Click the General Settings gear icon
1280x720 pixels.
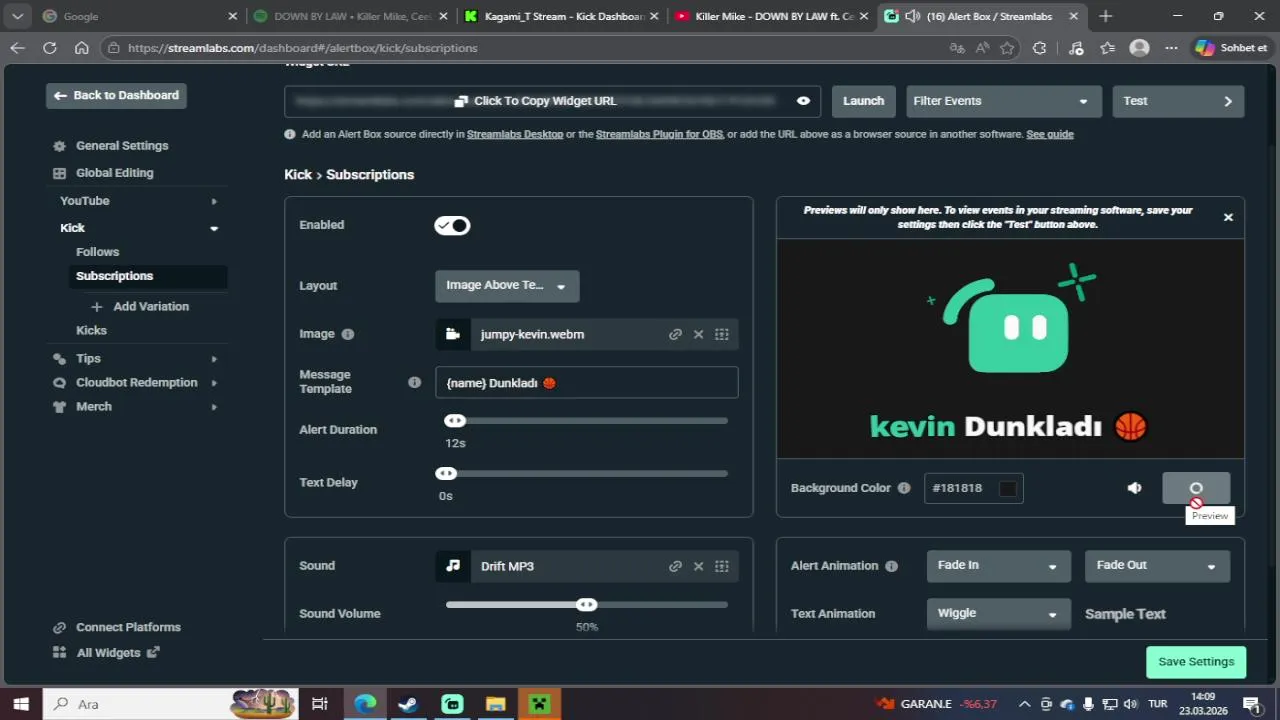point(59,146)
